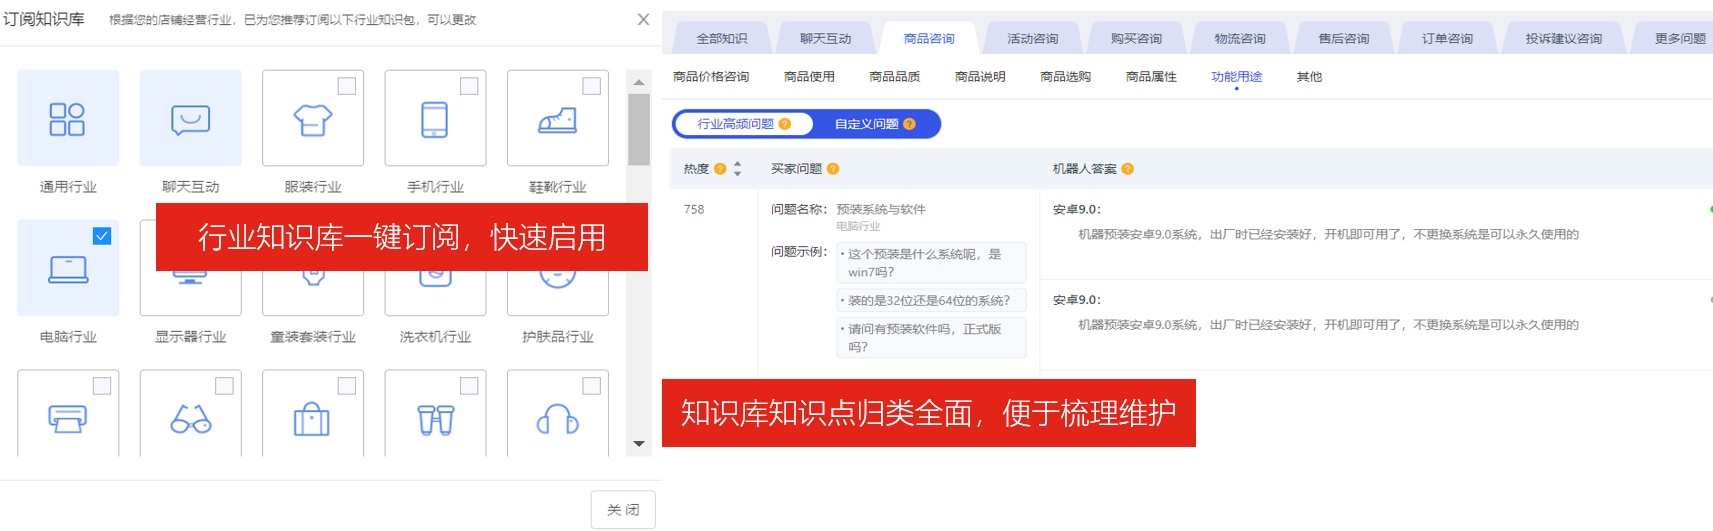Open the 购买咨询 tab
Image resolution: width=1713 pixels, height=531 pixels.
pos(1136,39)
